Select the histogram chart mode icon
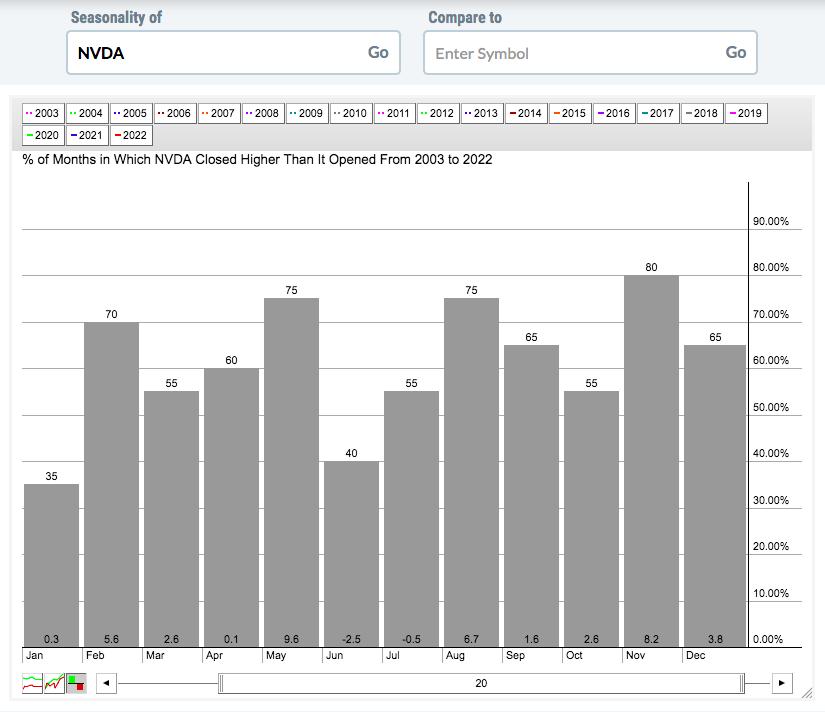Image resolution: width=825 pixels, height=712 pixels. [76, 684]
